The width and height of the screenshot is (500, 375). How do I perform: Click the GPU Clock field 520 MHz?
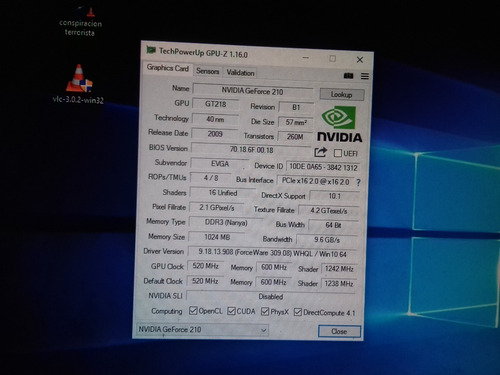coord(205,266)
